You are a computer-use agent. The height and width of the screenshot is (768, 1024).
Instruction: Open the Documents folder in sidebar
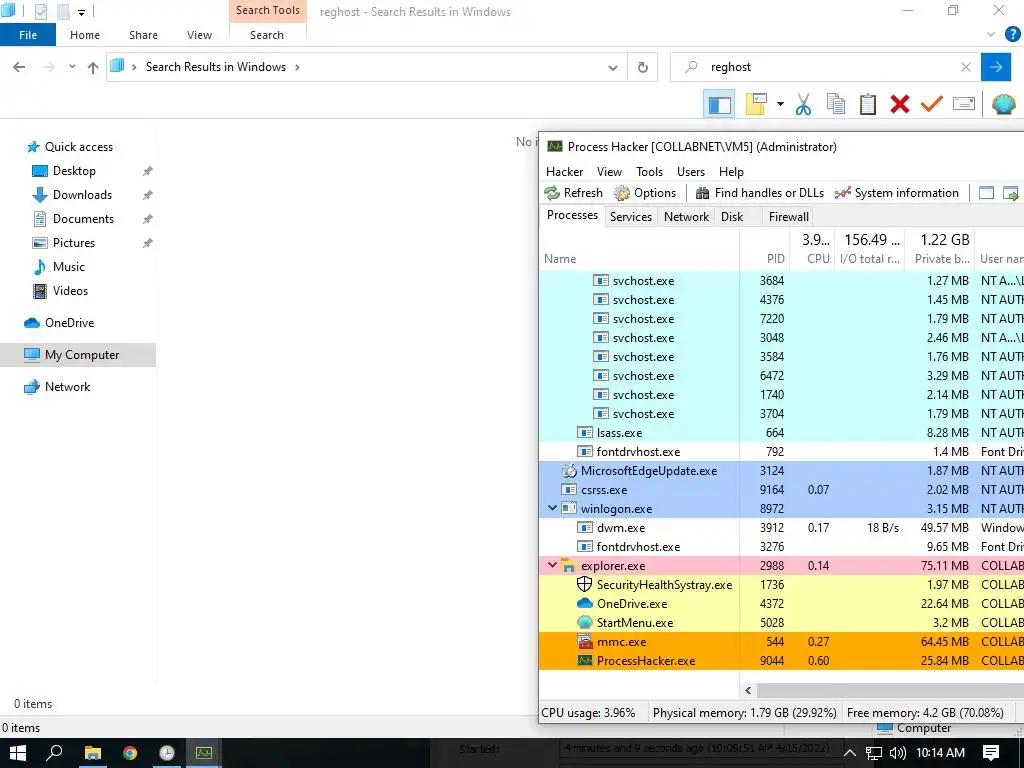tap(83, 219)
